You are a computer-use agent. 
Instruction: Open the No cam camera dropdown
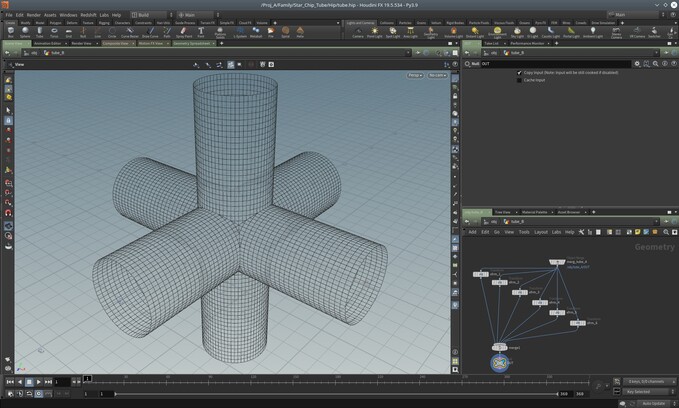click(x=437, y=75)
